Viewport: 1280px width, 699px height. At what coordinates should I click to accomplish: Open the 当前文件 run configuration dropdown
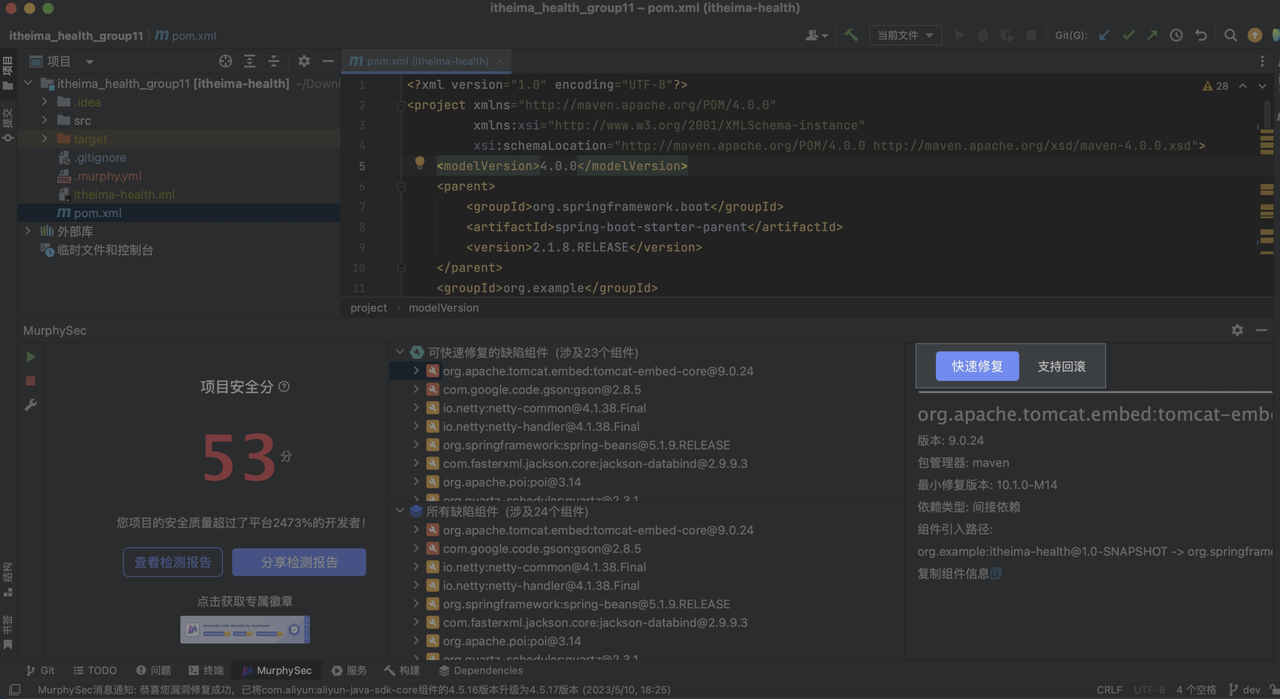point(905,35)
